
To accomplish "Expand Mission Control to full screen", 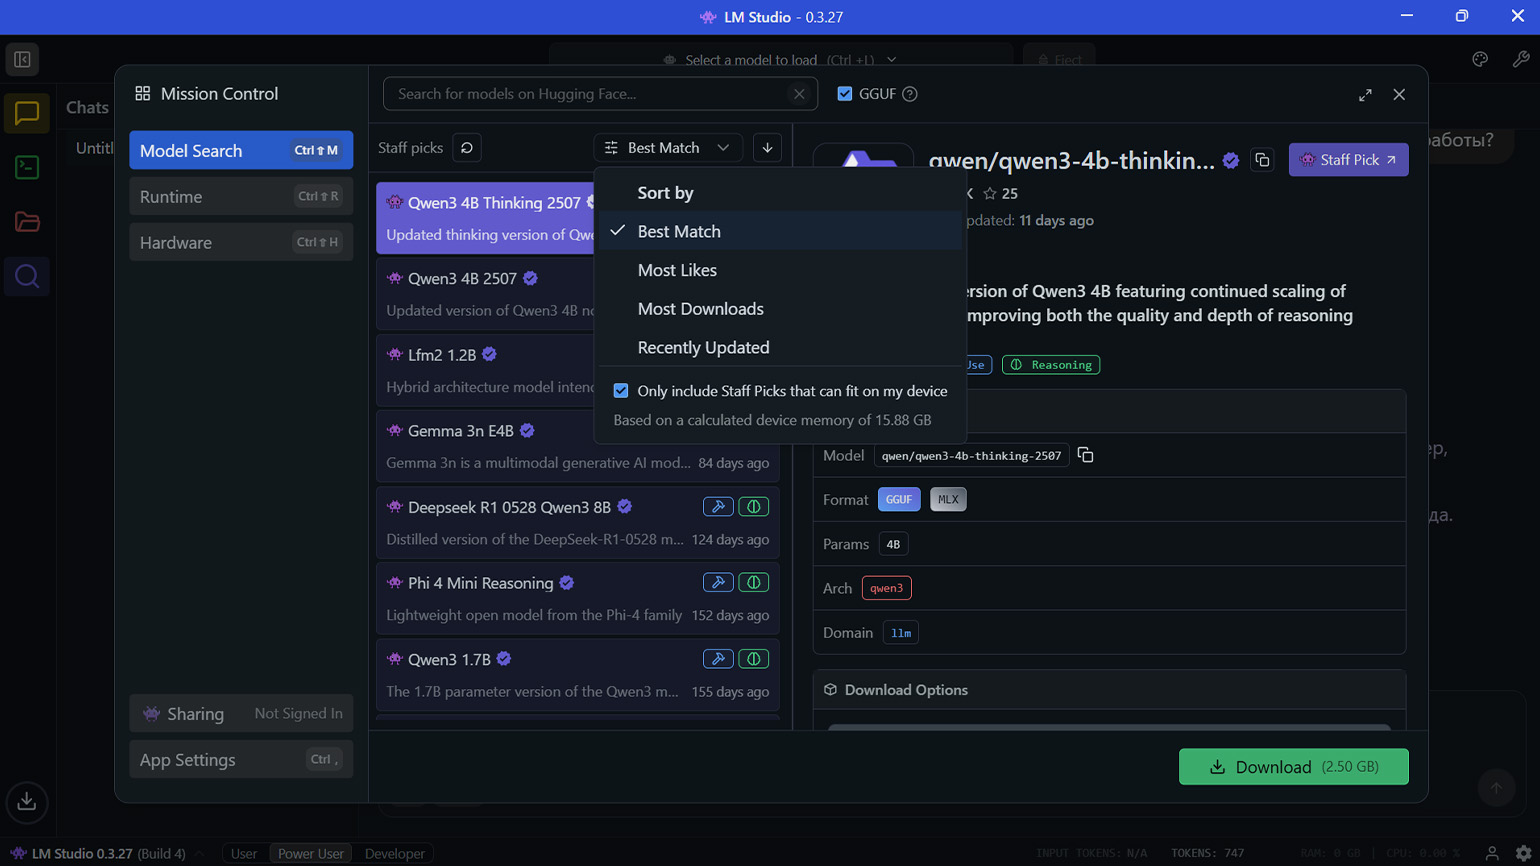I will coord(1365,95).
